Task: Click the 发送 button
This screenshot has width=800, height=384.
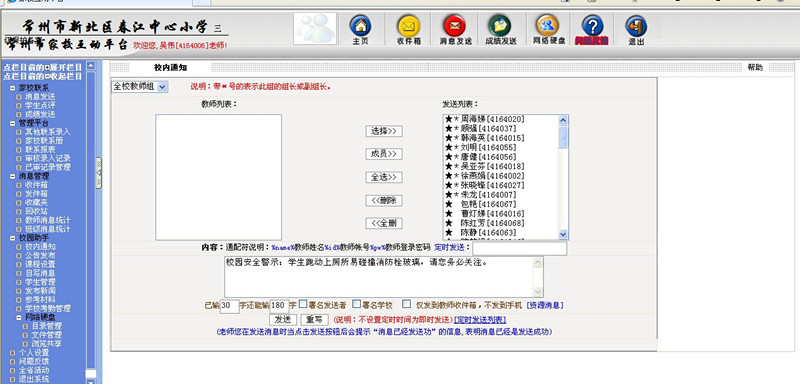Action: 283,320
